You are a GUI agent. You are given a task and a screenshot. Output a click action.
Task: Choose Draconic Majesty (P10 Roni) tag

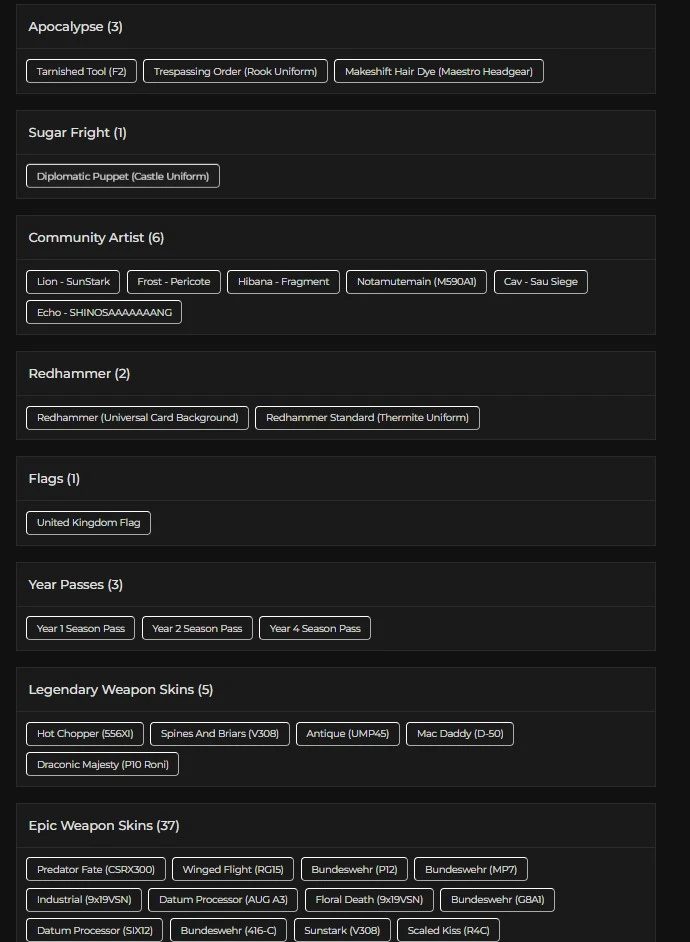pyautogui.click(x=102, y=764)
